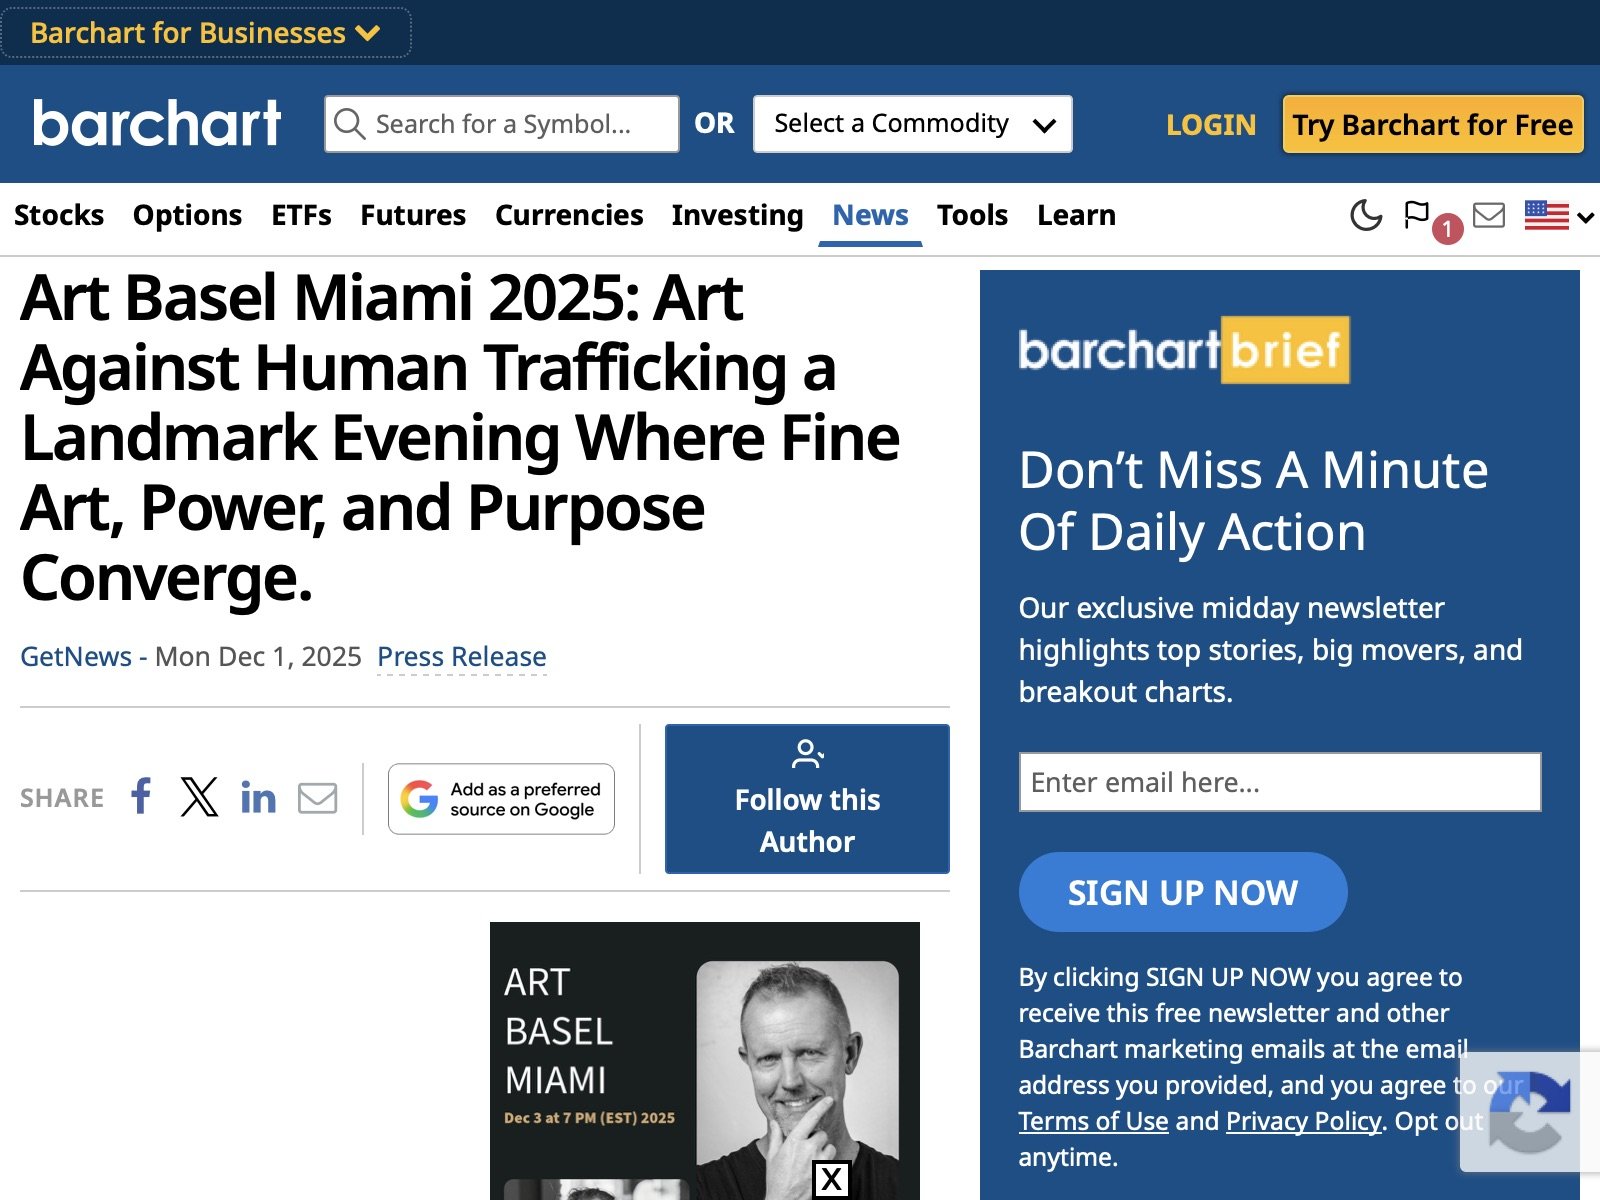Share the article on LinkedIn
The height and width of the screenshot is (1200, 1600).
[258, 797]
